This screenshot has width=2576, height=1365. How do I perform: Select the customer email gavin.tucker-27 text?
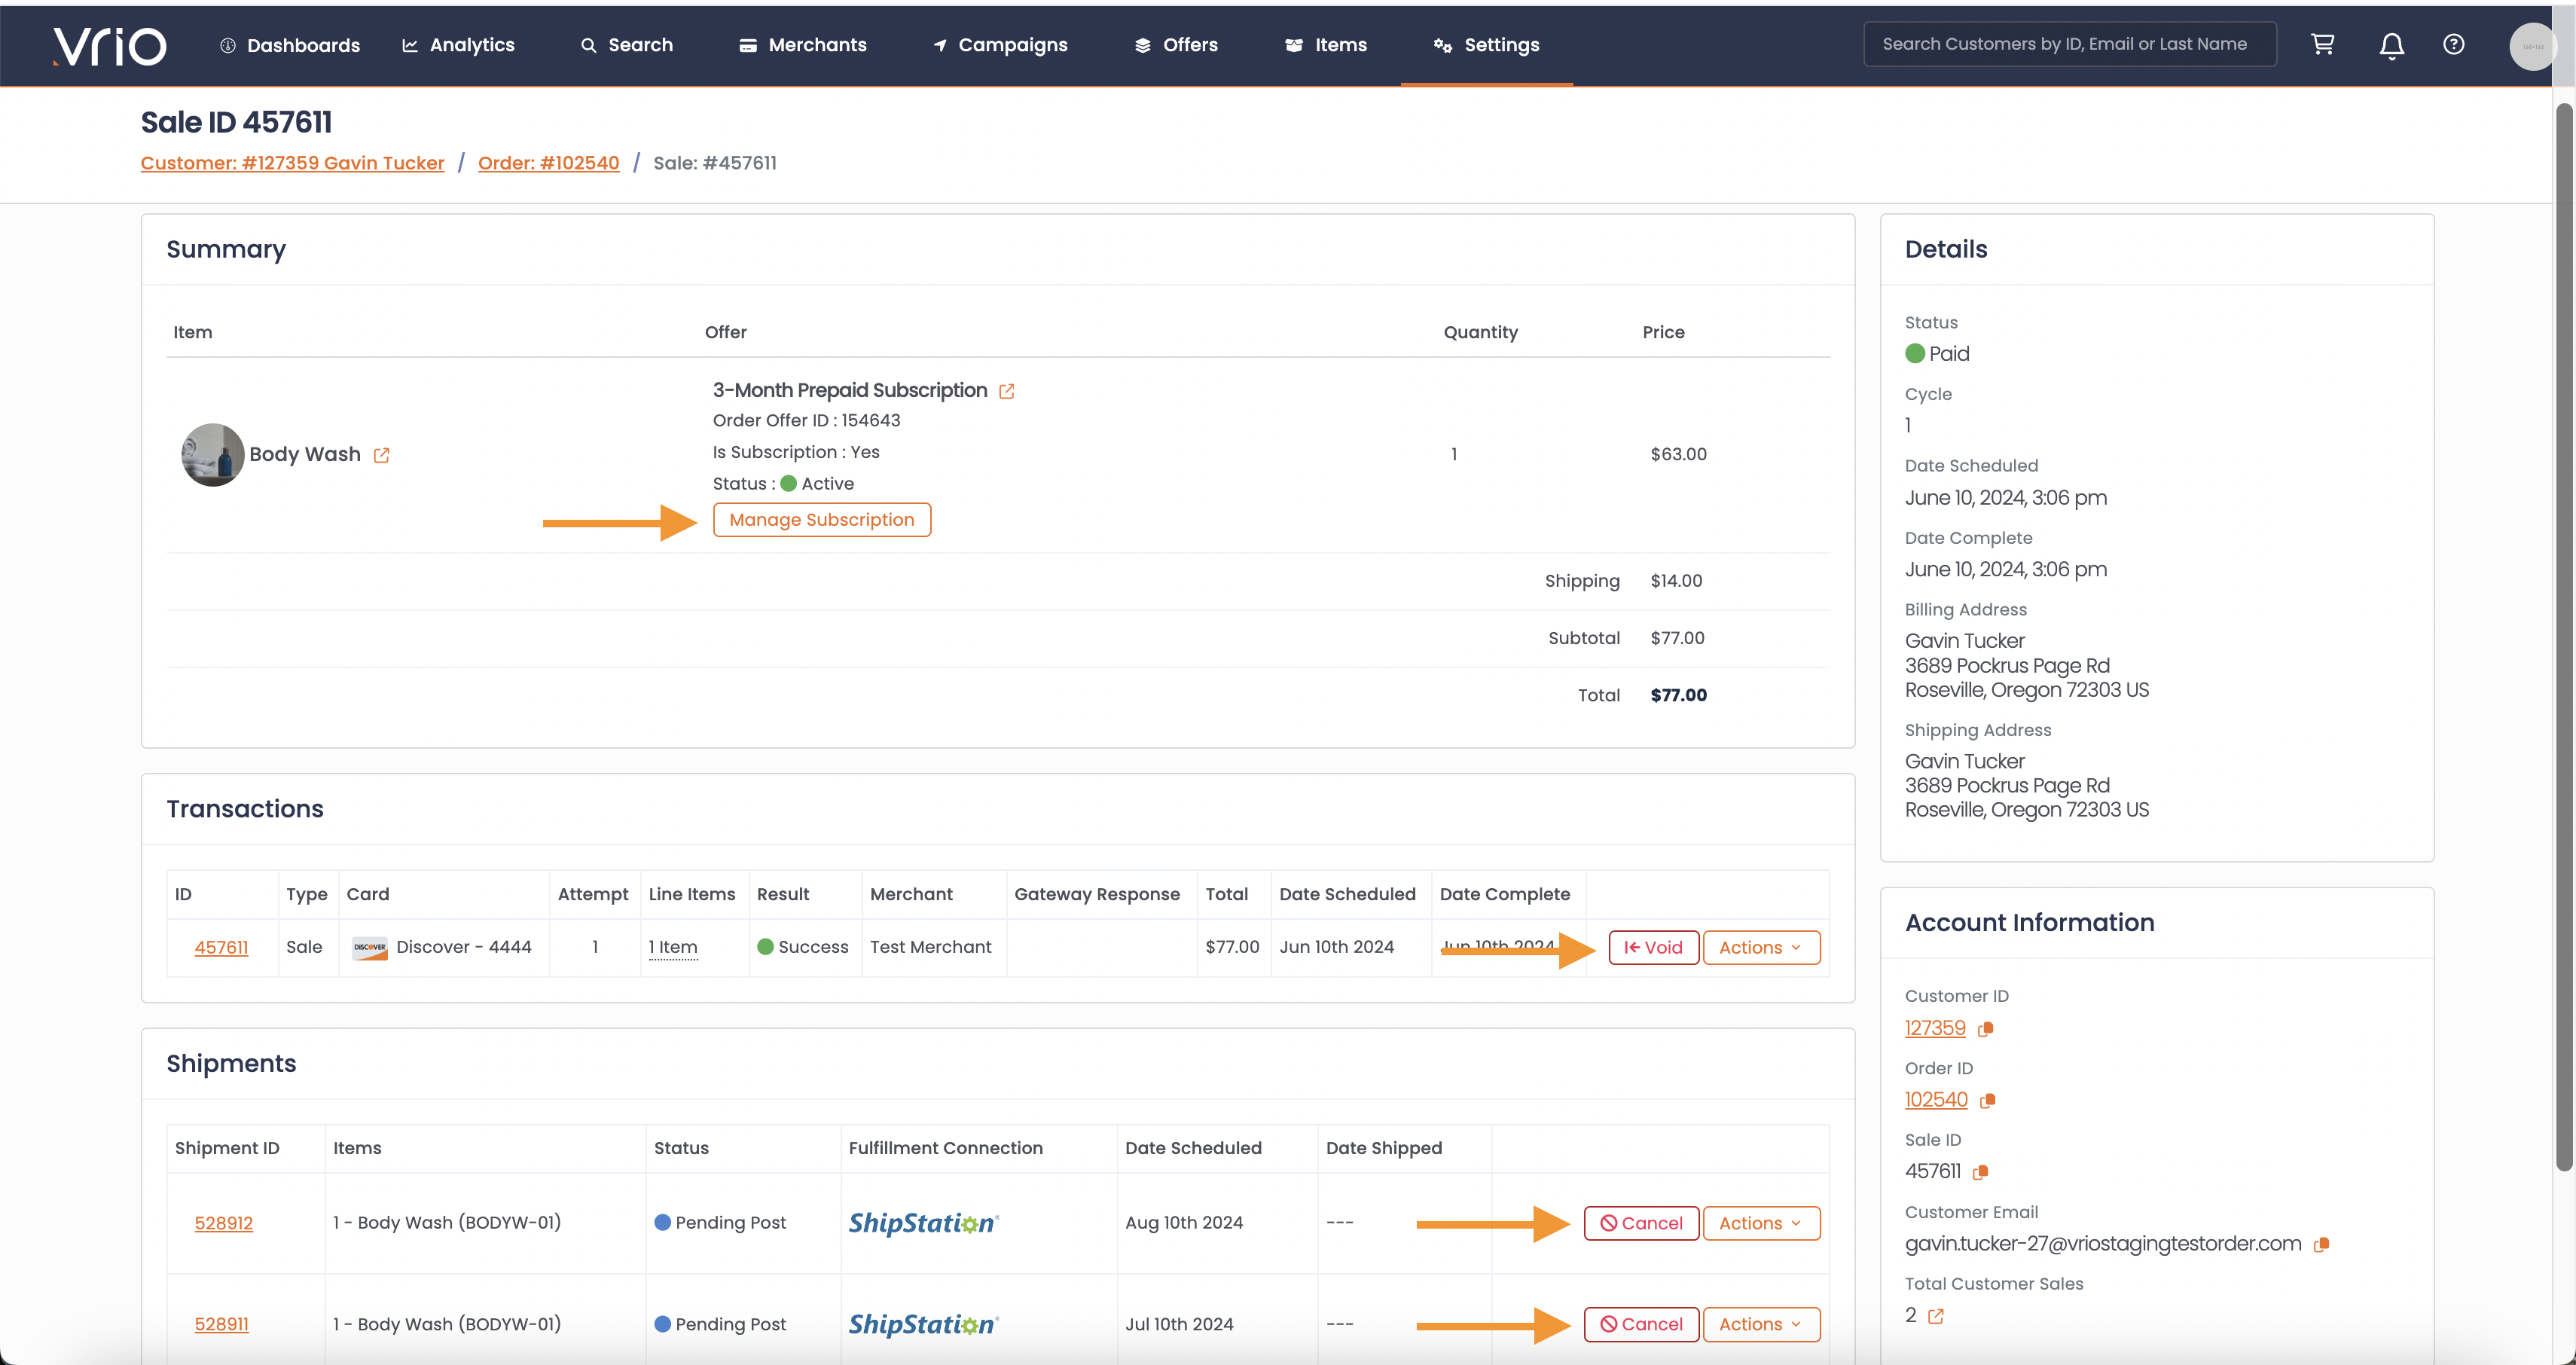pyautogui.click(x=2102, y=1244)
